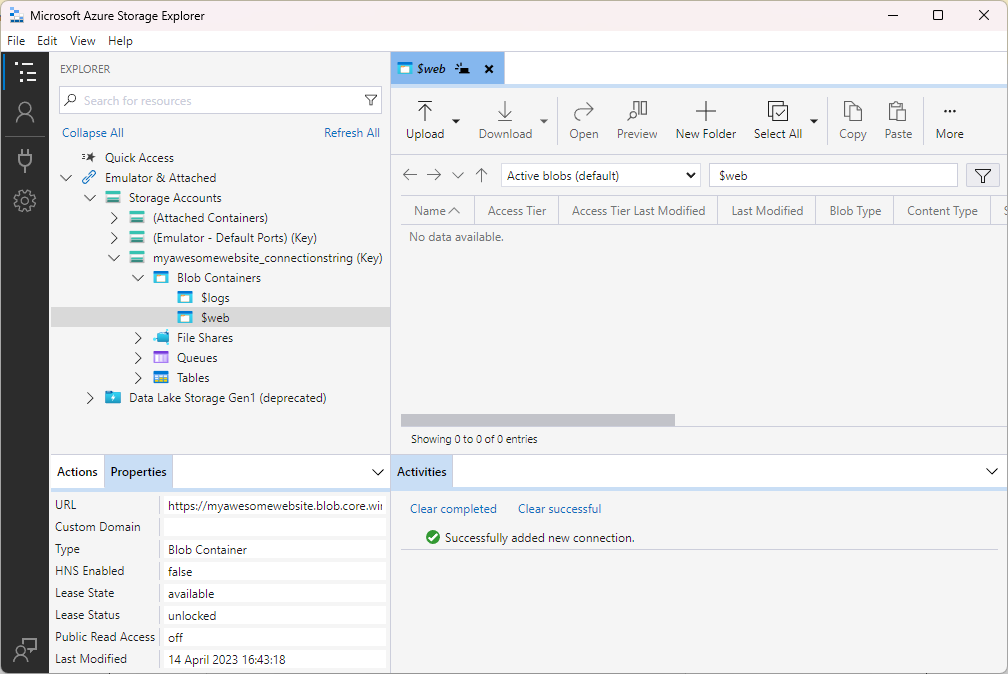Screen dimensions: 1008x674
Task: Open the Help menu
Action: pyautogui.click(x=120, y=41)
